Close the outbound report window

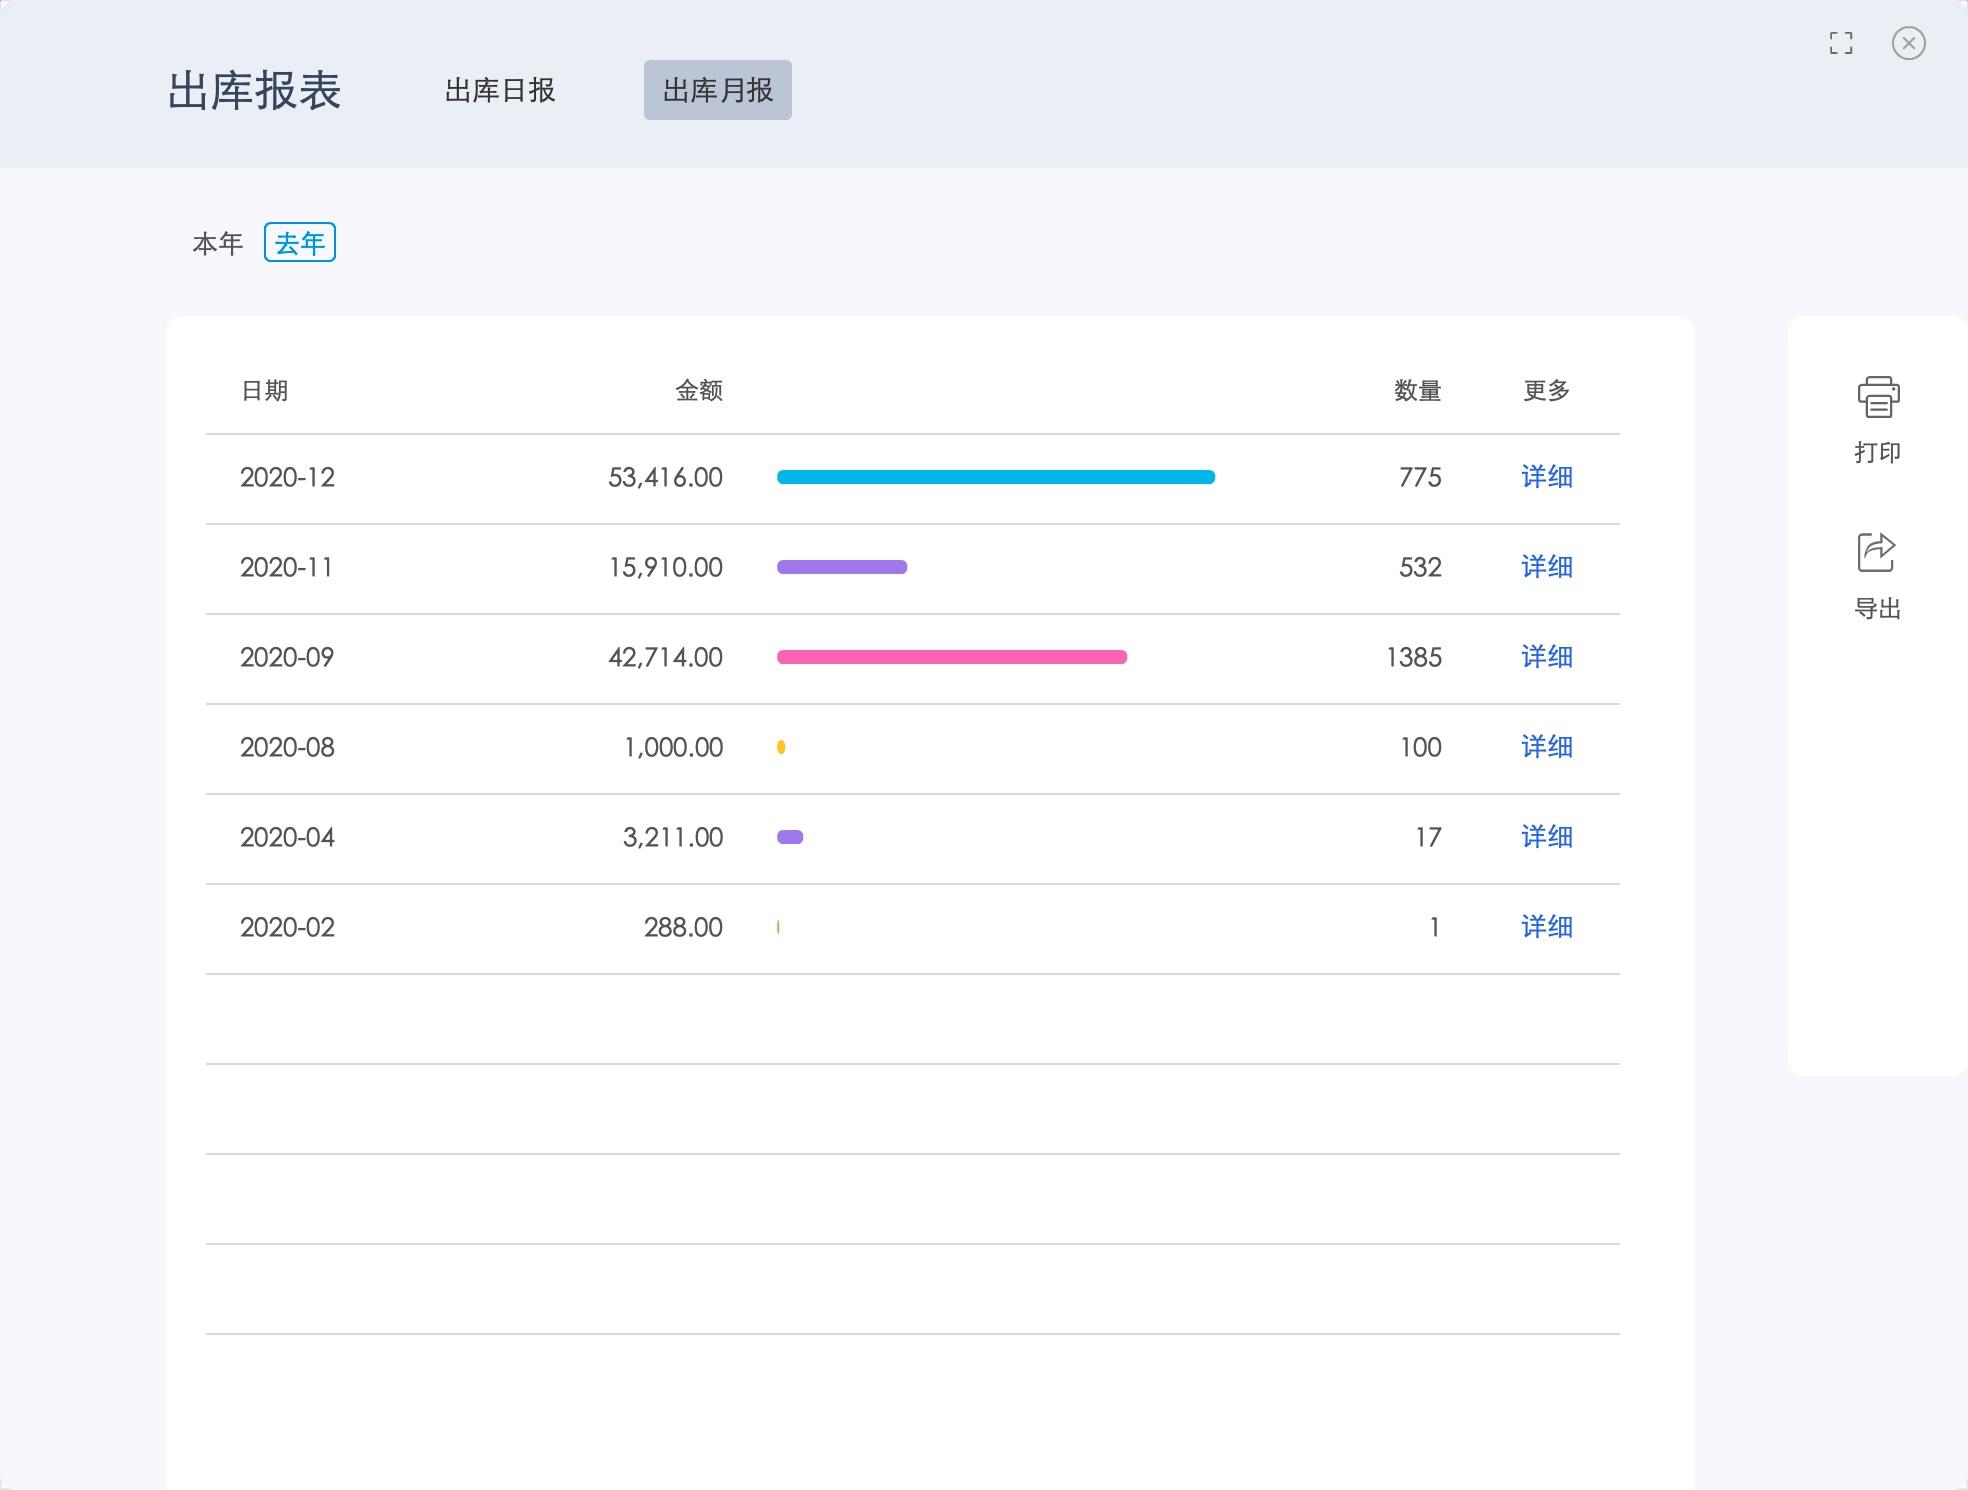pos(1908,43)
